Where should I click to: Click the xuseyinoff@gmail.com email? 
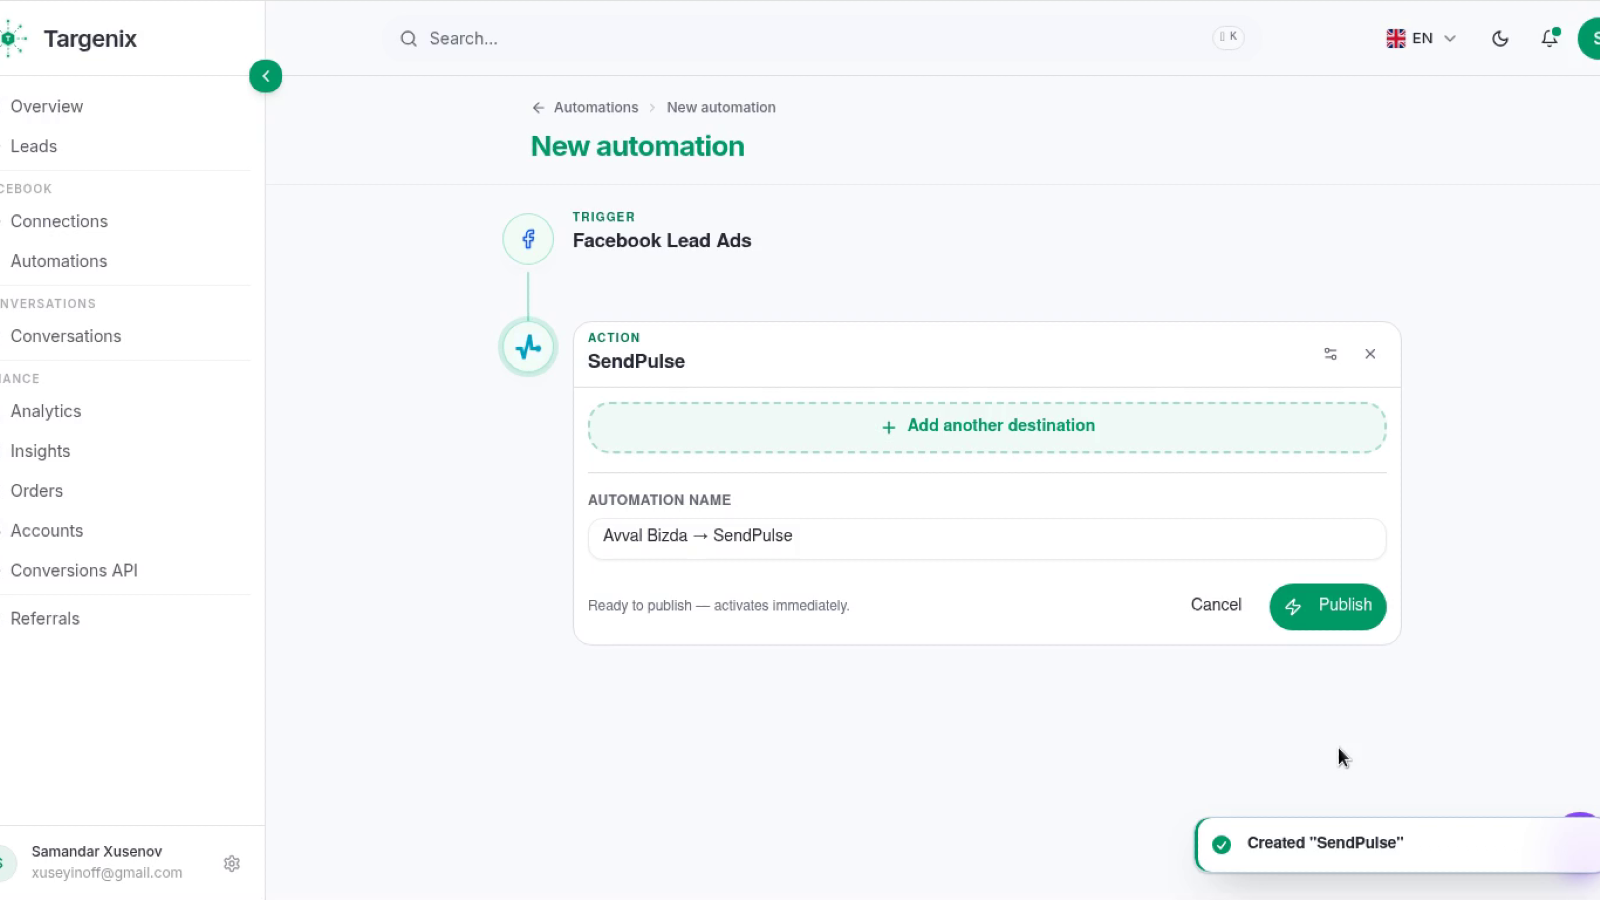[107, 873]
